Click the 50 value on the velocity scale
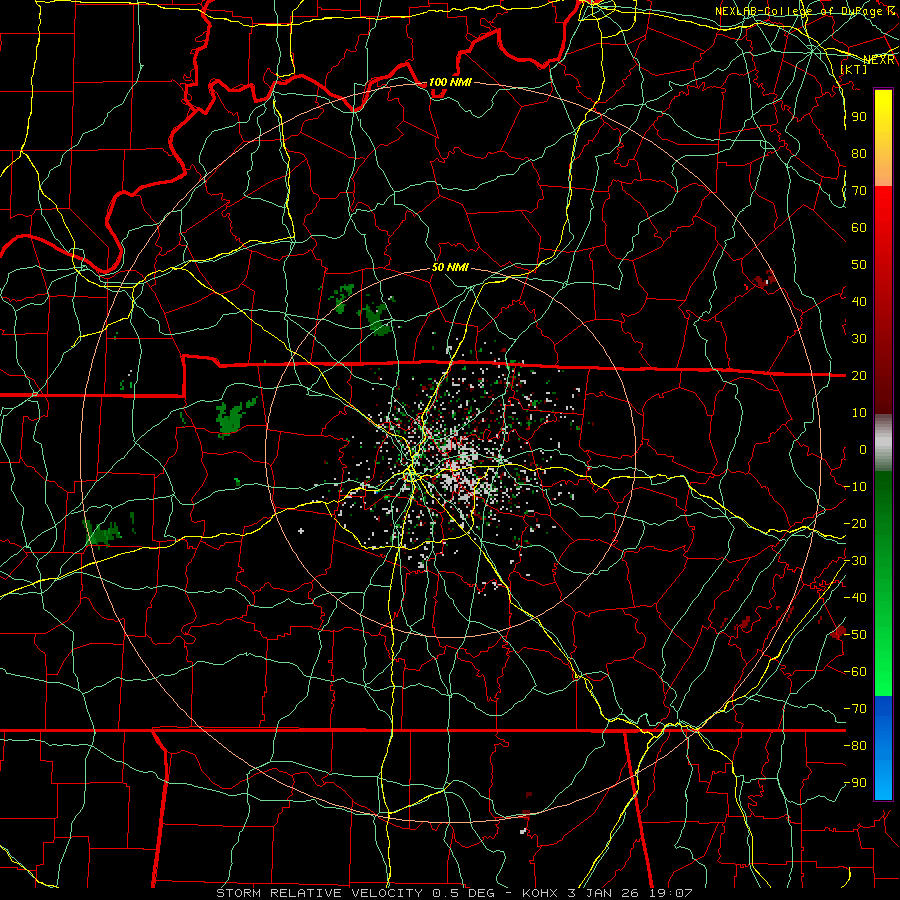This screenshot has height=900, width=900. click(859, 265)
